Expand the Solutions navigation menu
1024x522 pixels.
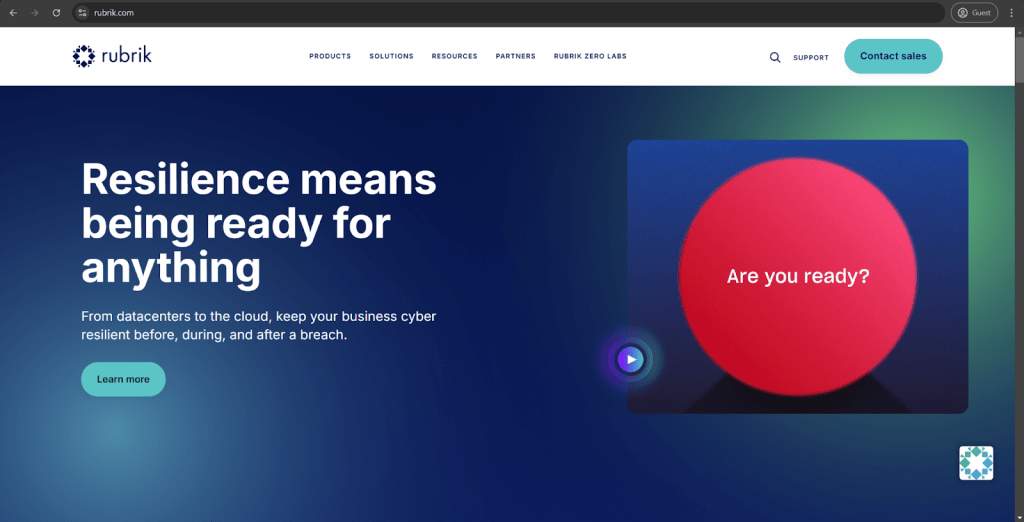coord(391,57)
